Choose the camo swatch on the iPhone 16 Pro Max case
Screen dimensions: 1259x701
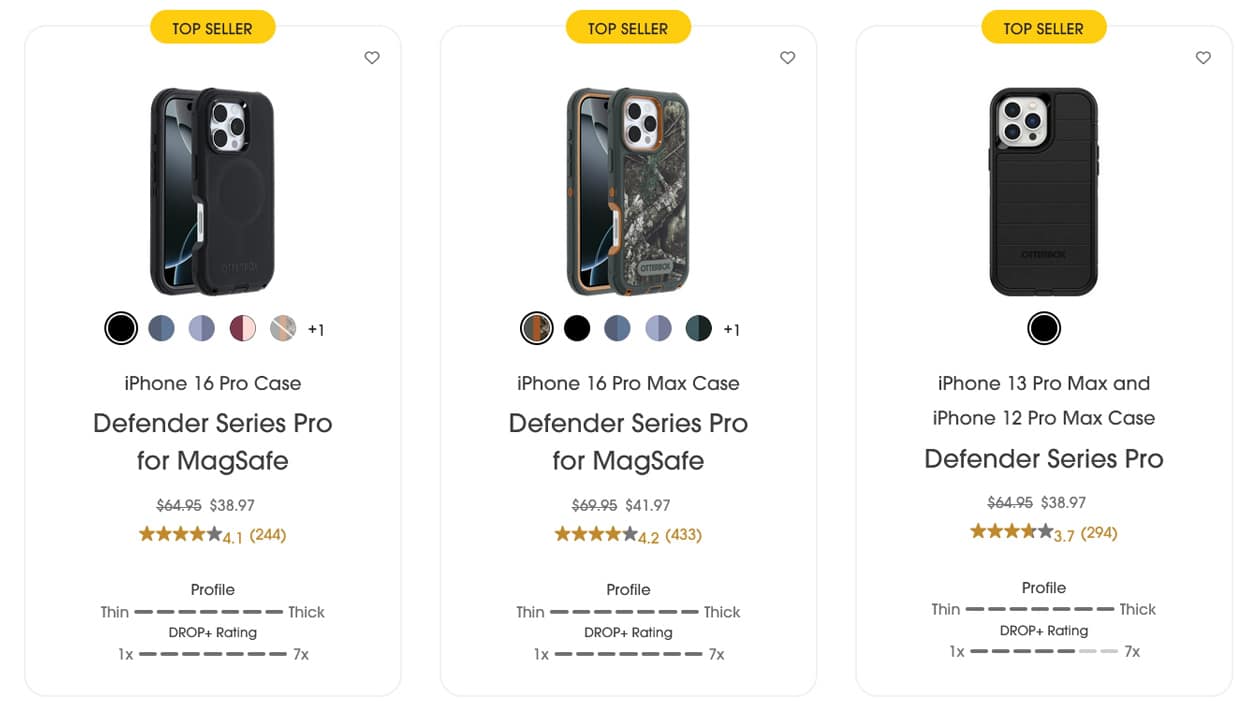tap(537, 327)
